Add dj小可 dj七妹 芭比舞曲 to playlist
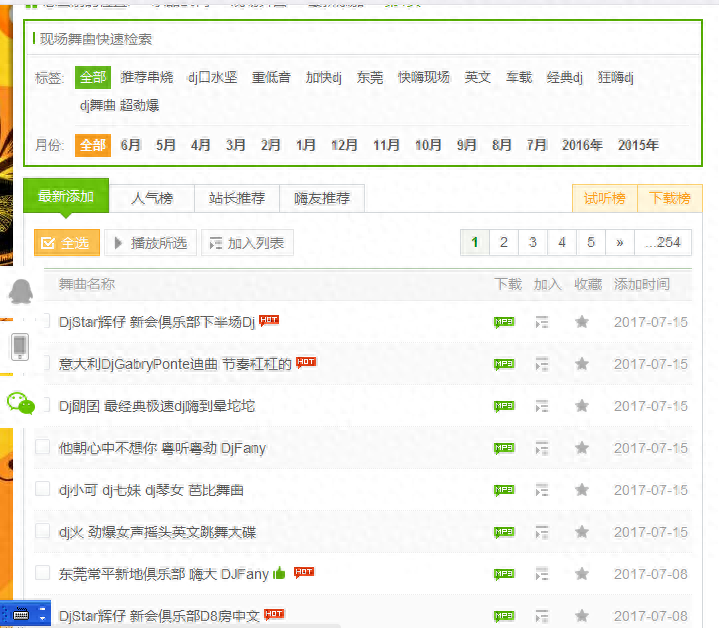 (x=542, y=490)
